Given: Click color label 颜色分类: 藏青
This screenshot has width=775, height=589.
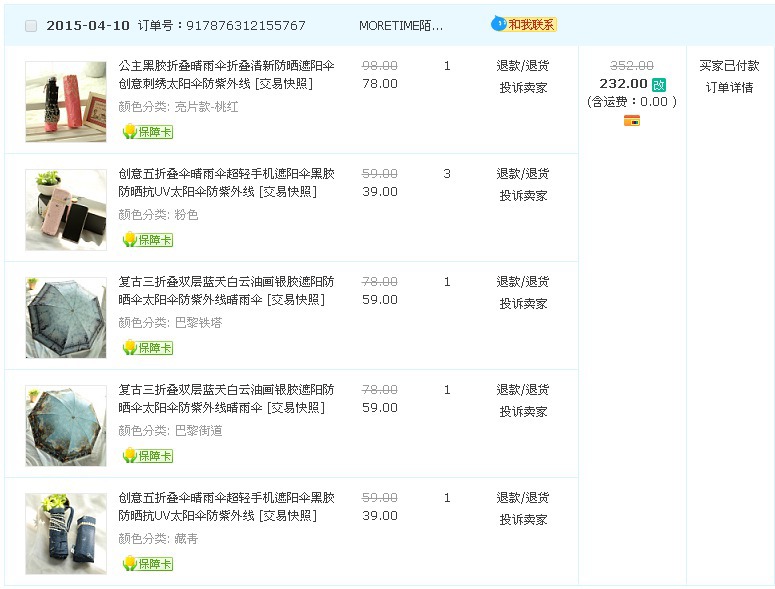Looking at the screenshot, I should tap(158, 539).
